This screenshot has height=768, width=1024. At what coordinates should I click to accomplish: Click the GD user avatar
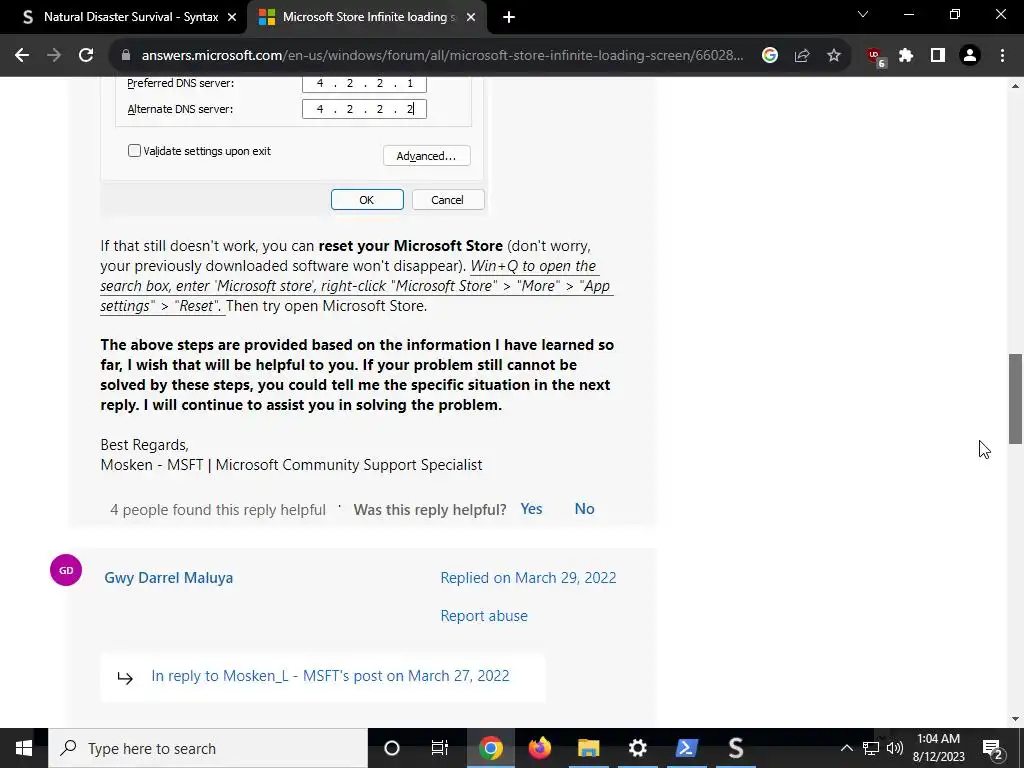(x=66, y=570)
